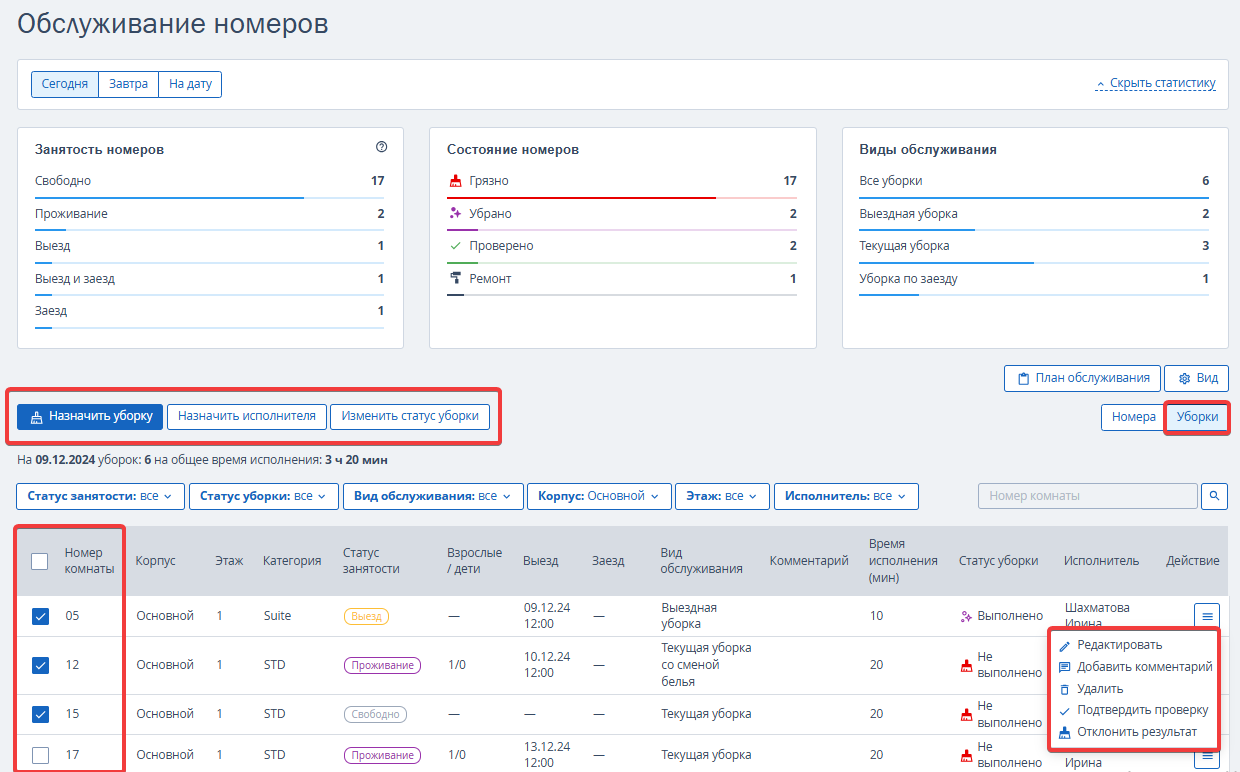The width and height of the screenshot is (1240, 772).
Task: Toggle the select-all checkbox in the table header
Action: coord(40,562)
